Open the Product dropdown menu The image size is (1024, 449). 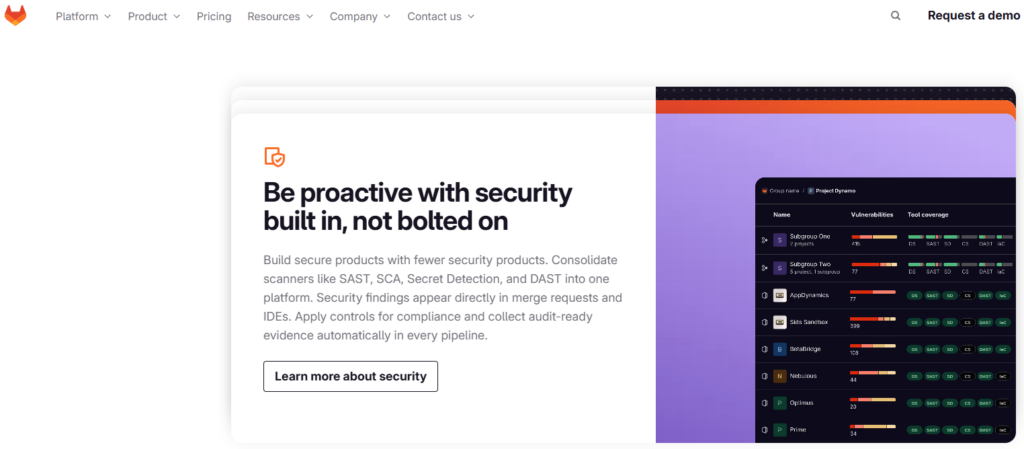154,16
